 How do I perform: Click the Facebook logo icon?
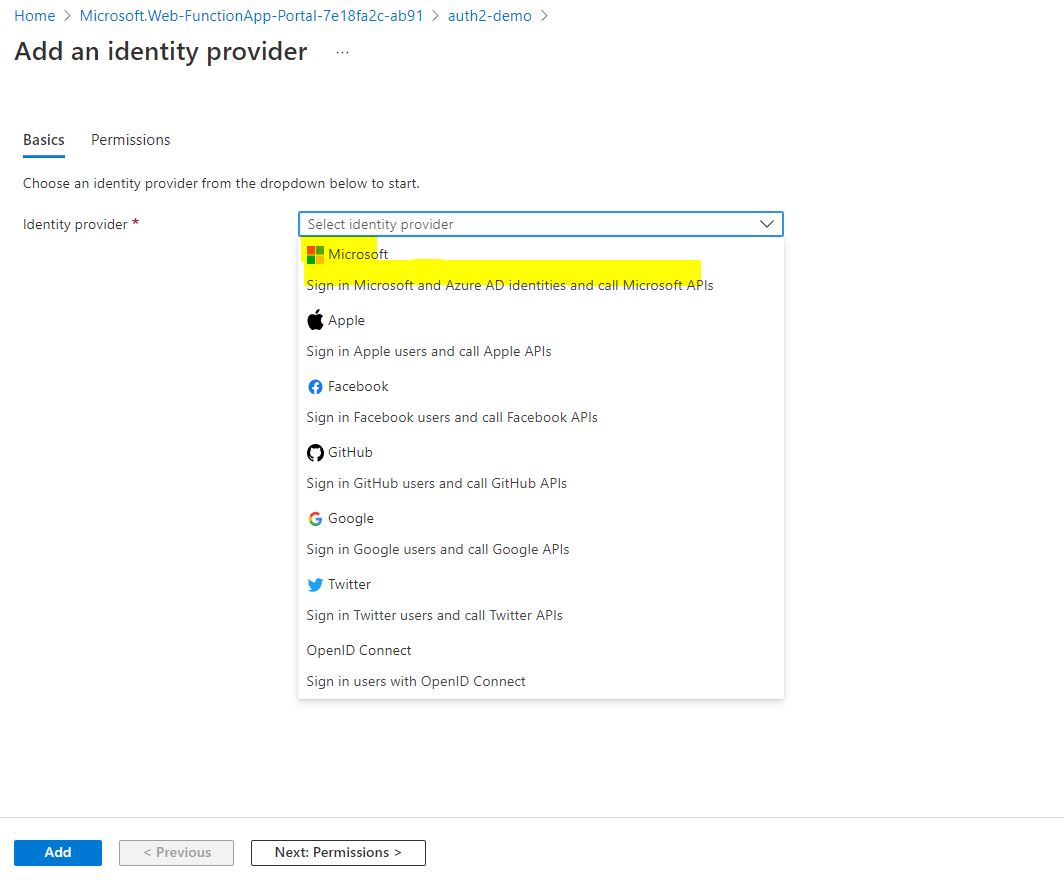[x=315, y=387]
